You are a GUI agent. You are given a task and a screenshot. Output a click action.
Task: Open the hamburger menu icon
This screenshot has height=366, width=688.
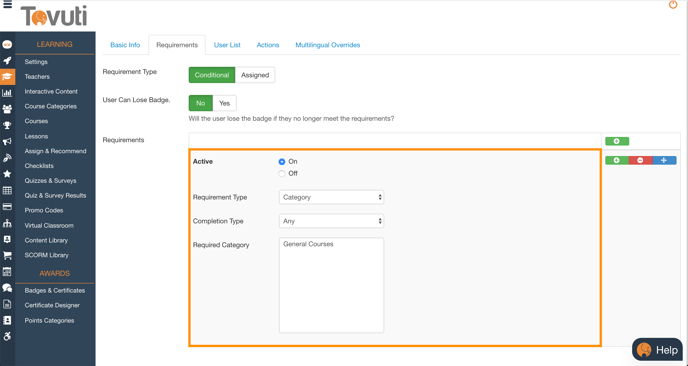coord(7,5)
